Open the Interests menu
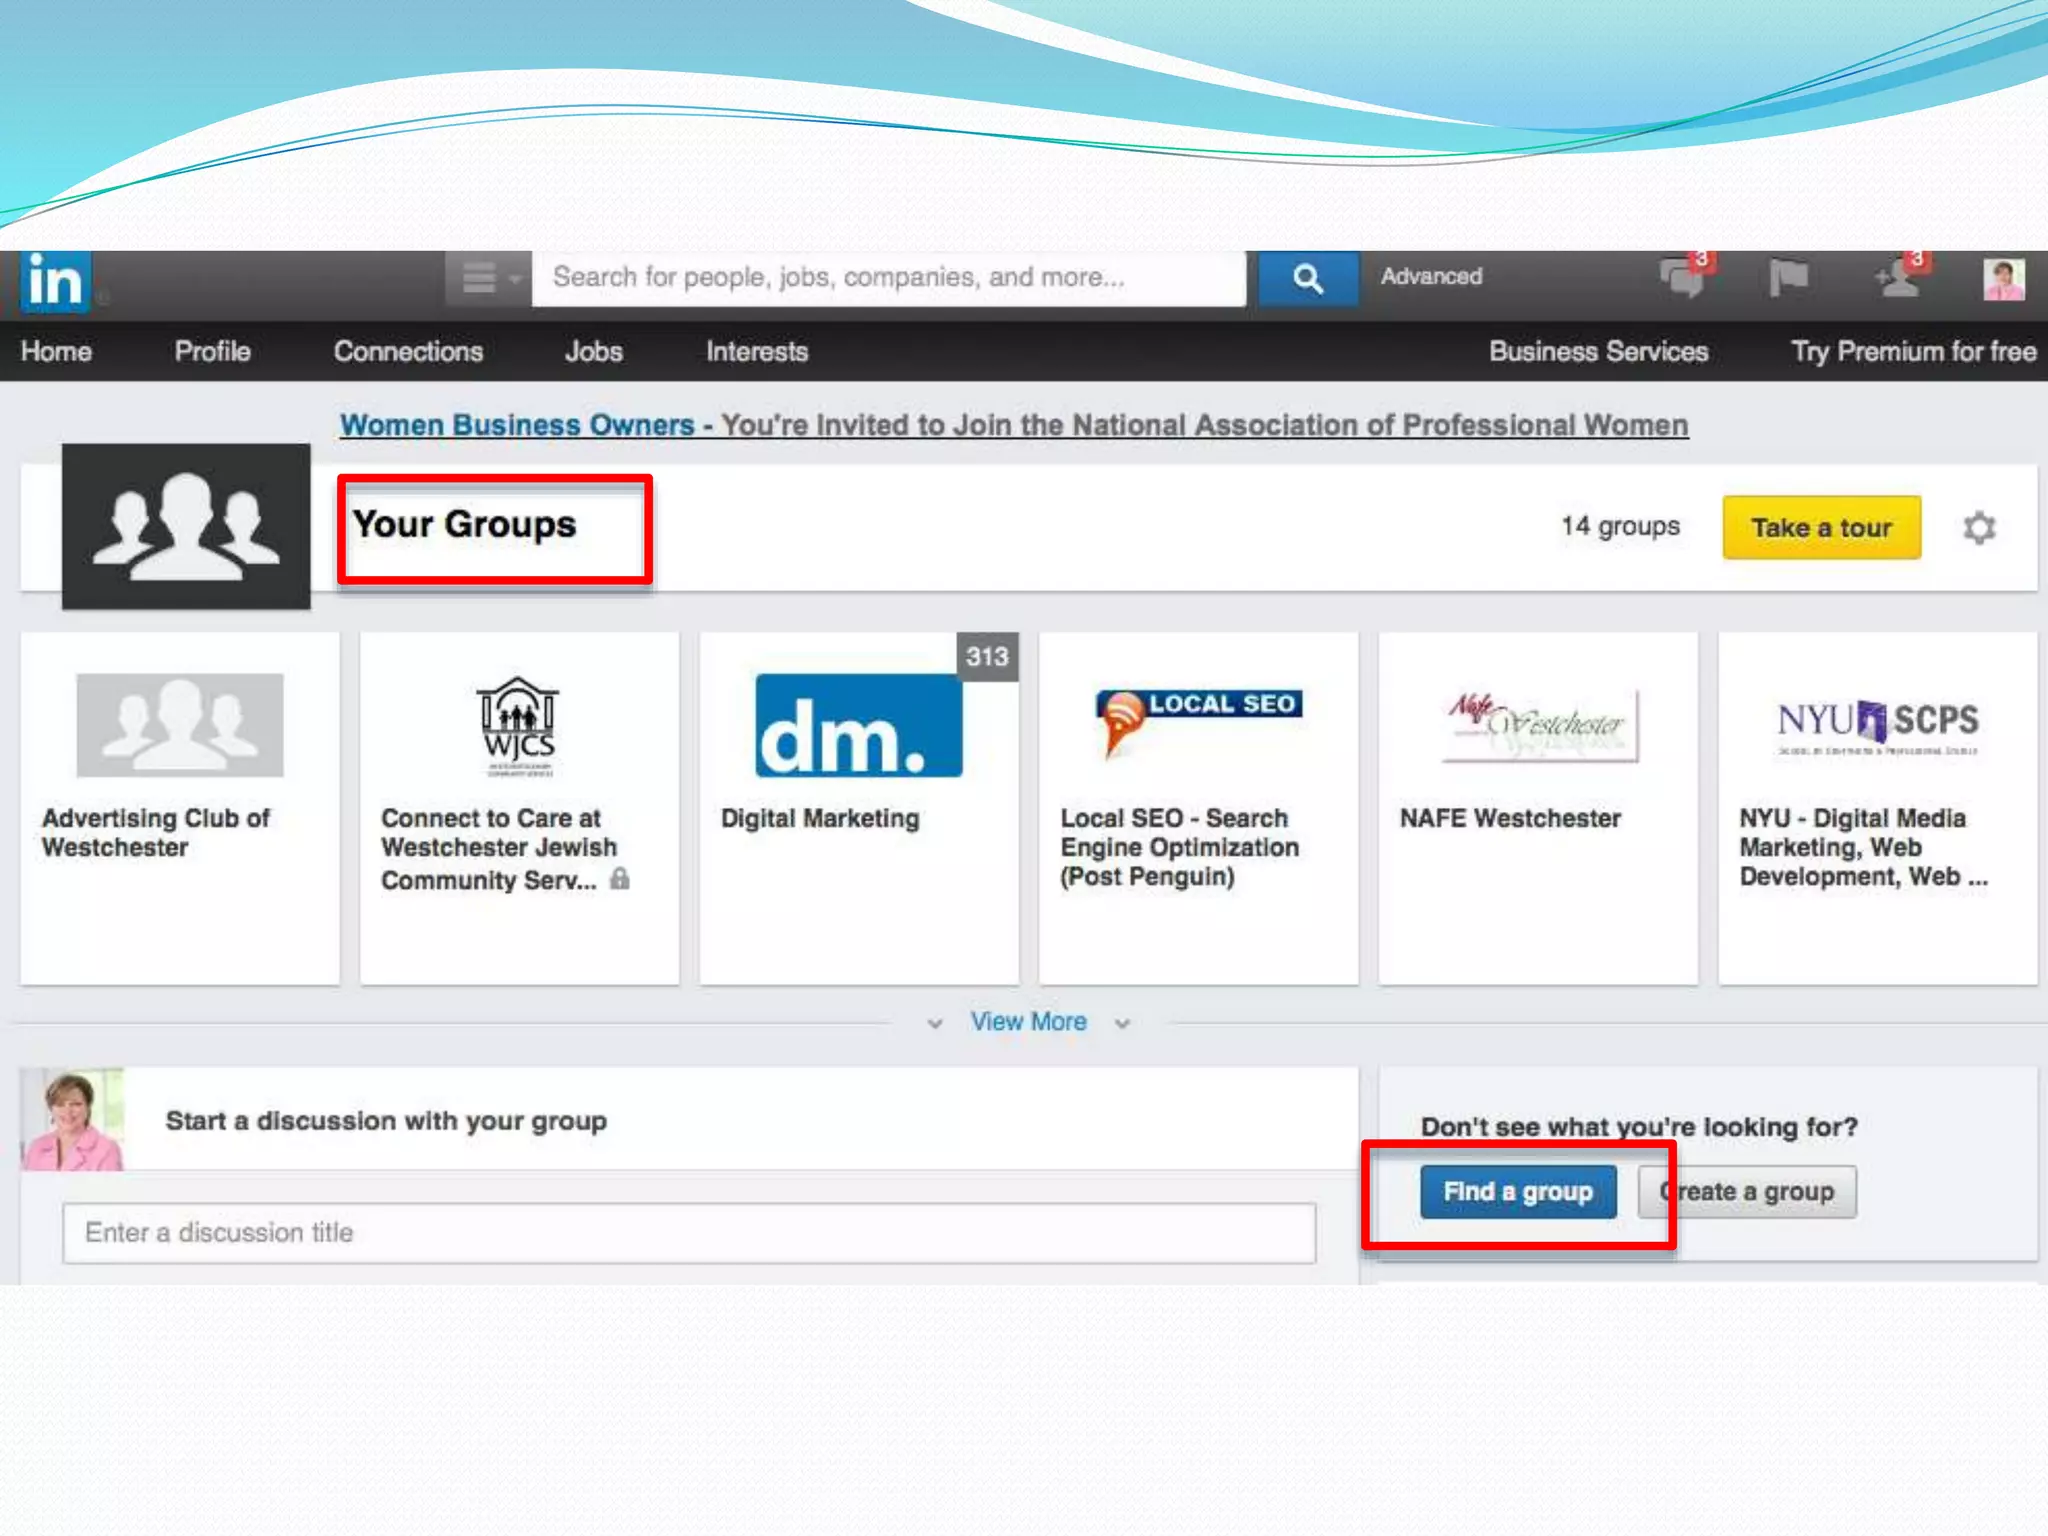Image resolution: width=2048 pixels, height=1536 pixels. pyautogui.click(x=756, y=352)
